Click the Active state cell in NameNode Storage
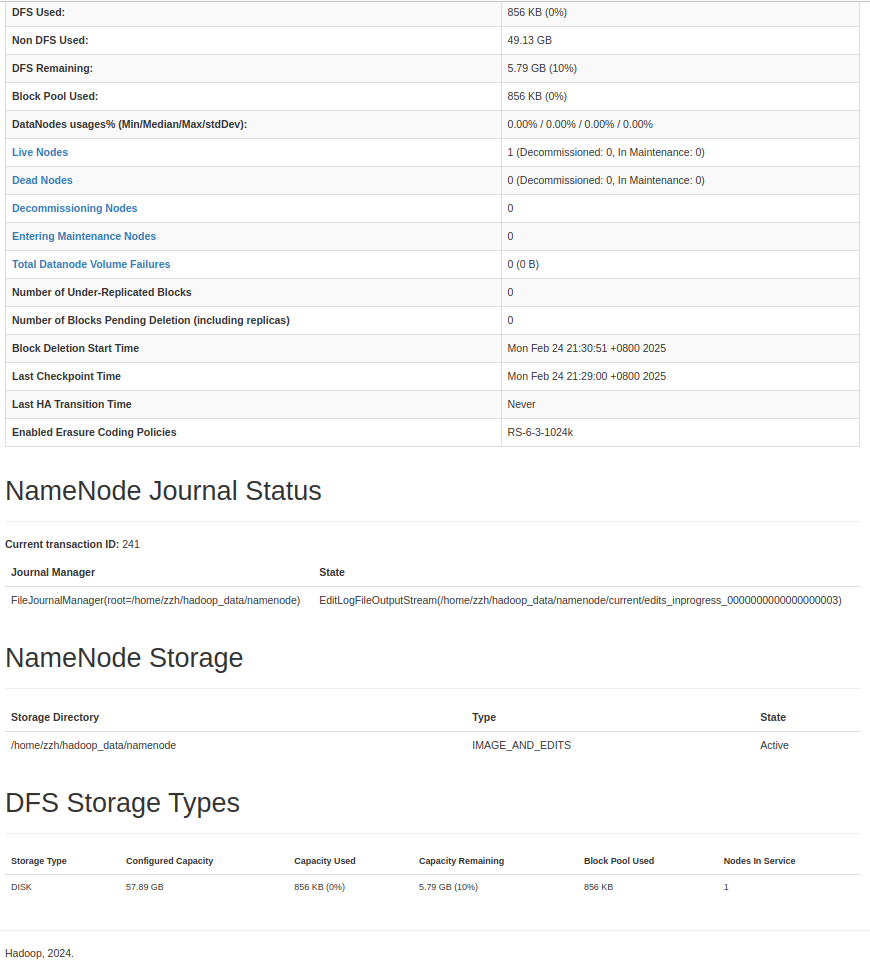 pyautogui.click(x=774, y=745)
